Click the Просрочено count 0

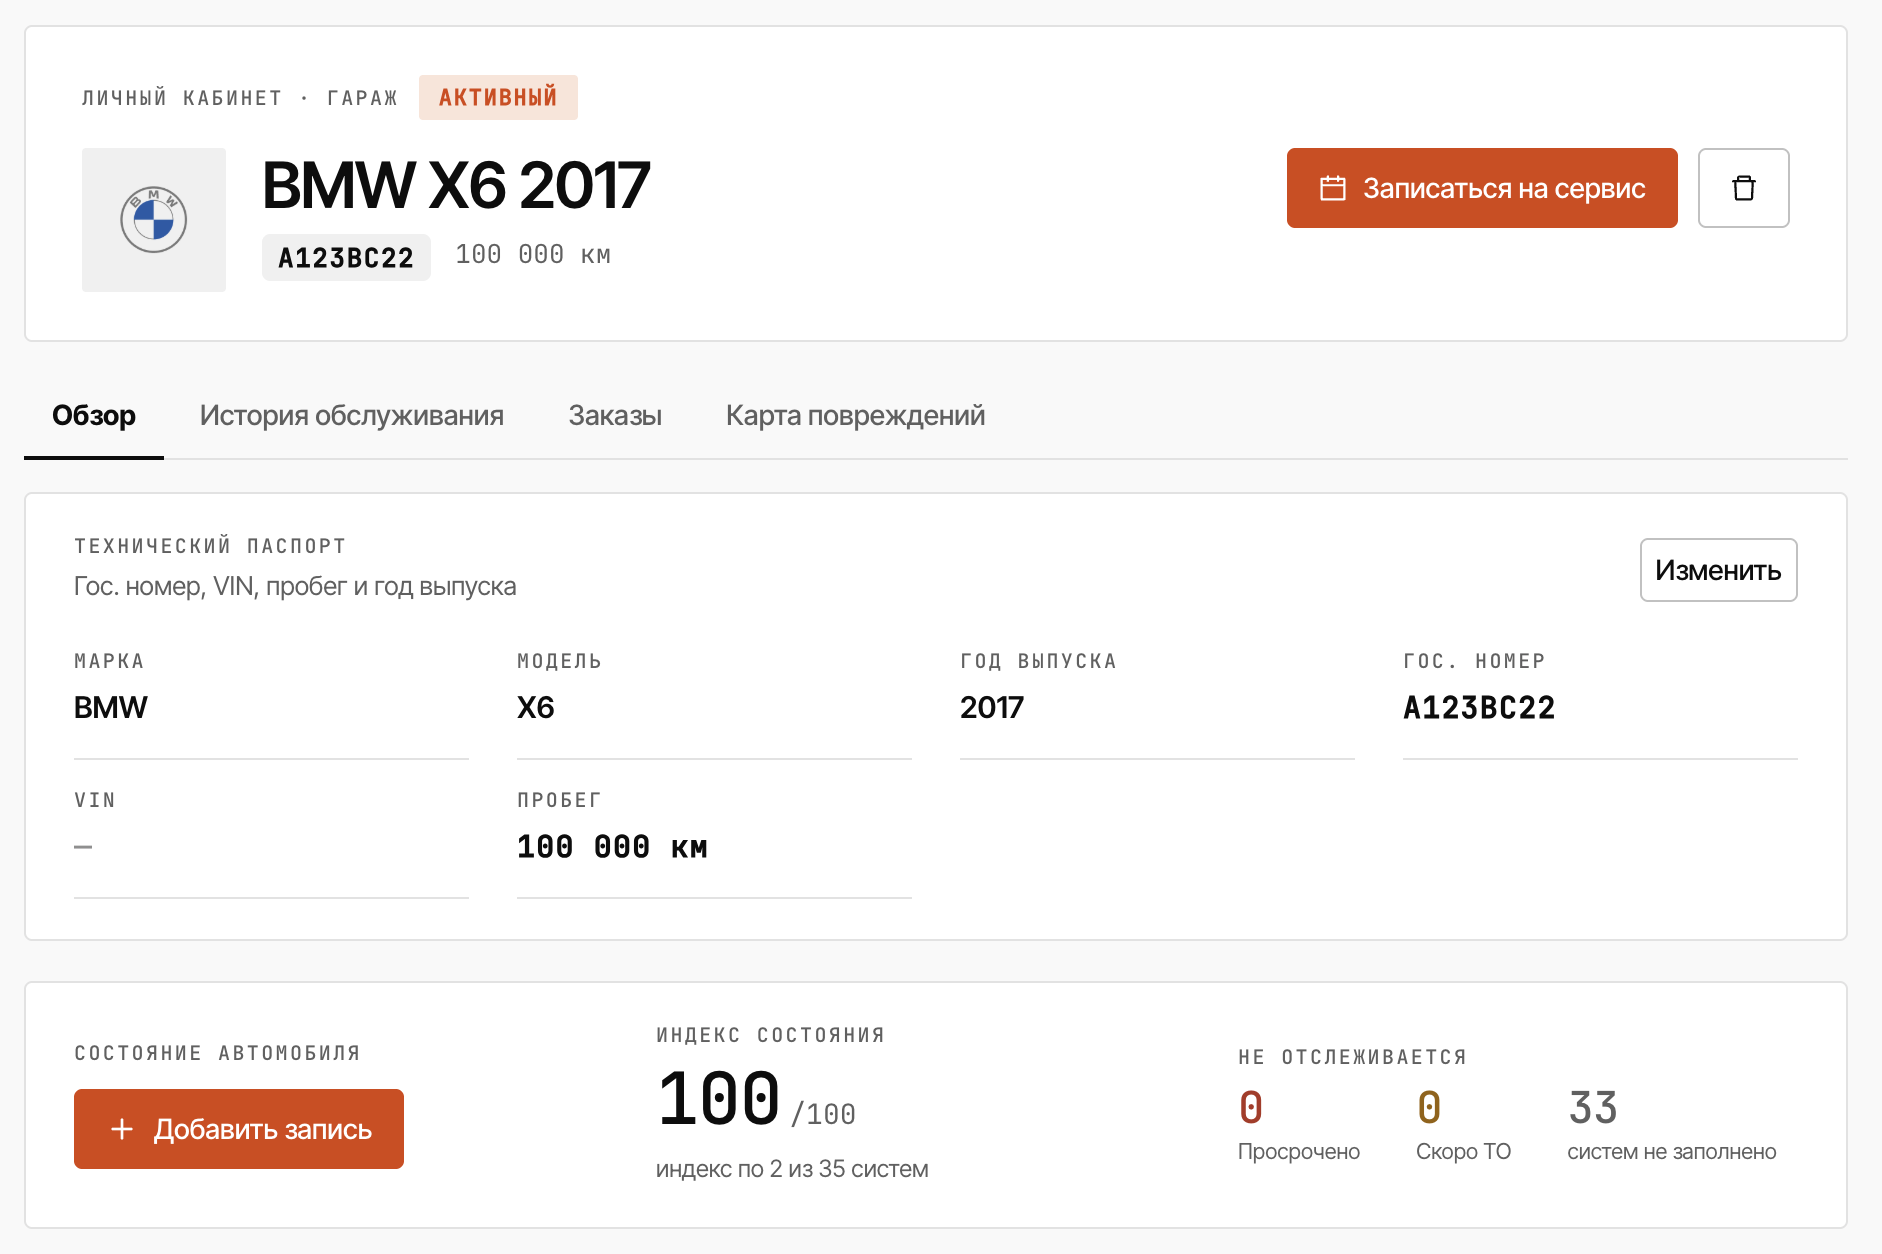click(1251, 1108)
